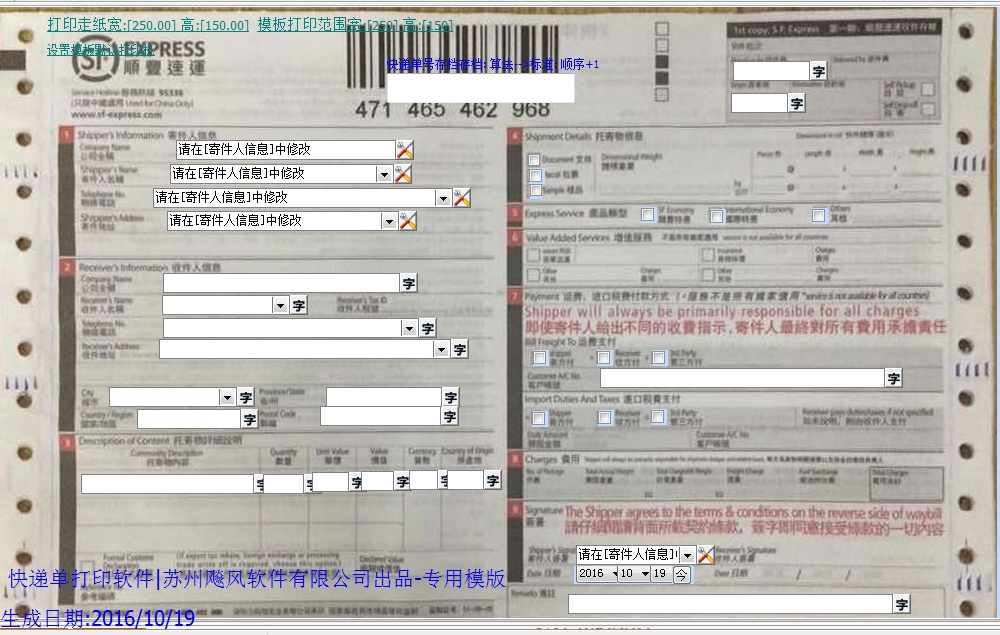Expand the Shipper's Address dropdown
1000x635 pixels.
click(x=388, y=221)
